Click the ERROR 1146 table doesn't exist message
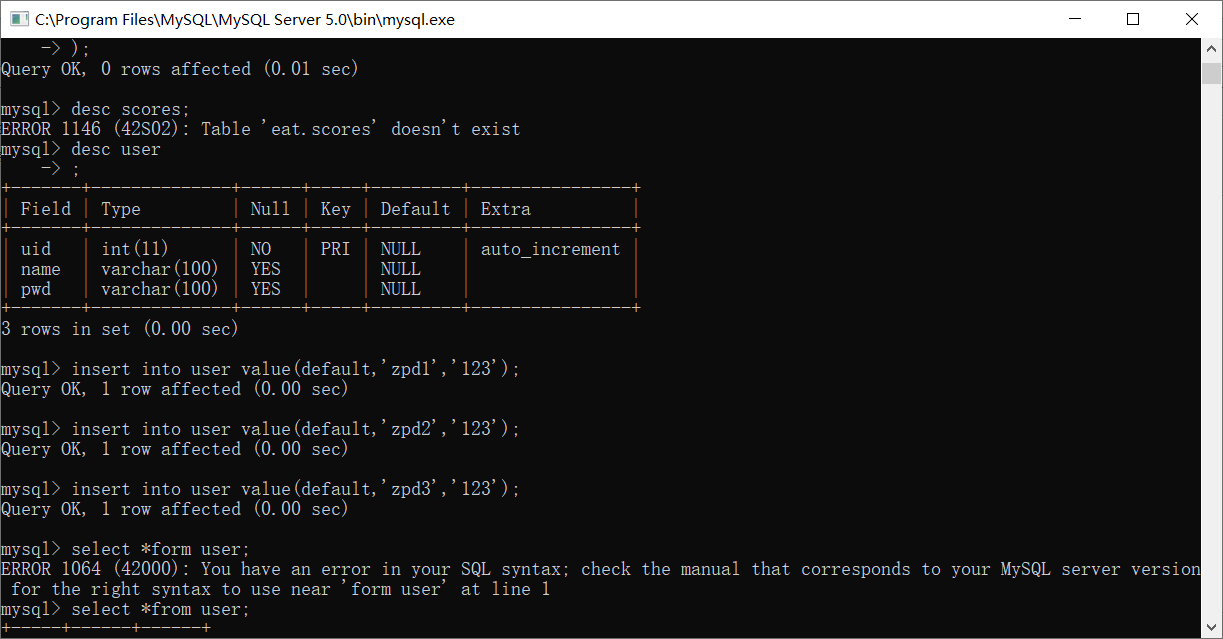The width and height of the screenshot is (1223, 639). click(260, 129)
